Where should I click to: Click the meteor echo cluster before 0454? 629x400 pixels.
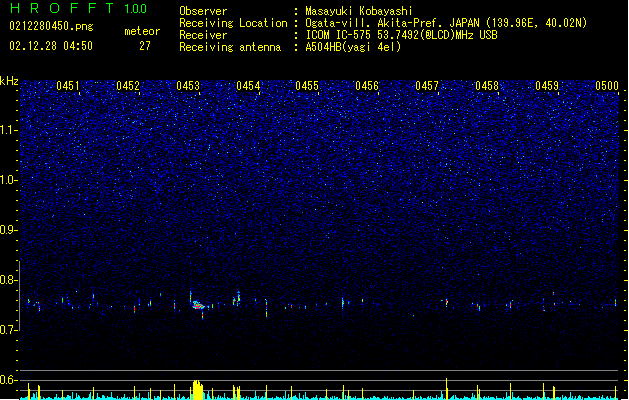tap(237, 299)
